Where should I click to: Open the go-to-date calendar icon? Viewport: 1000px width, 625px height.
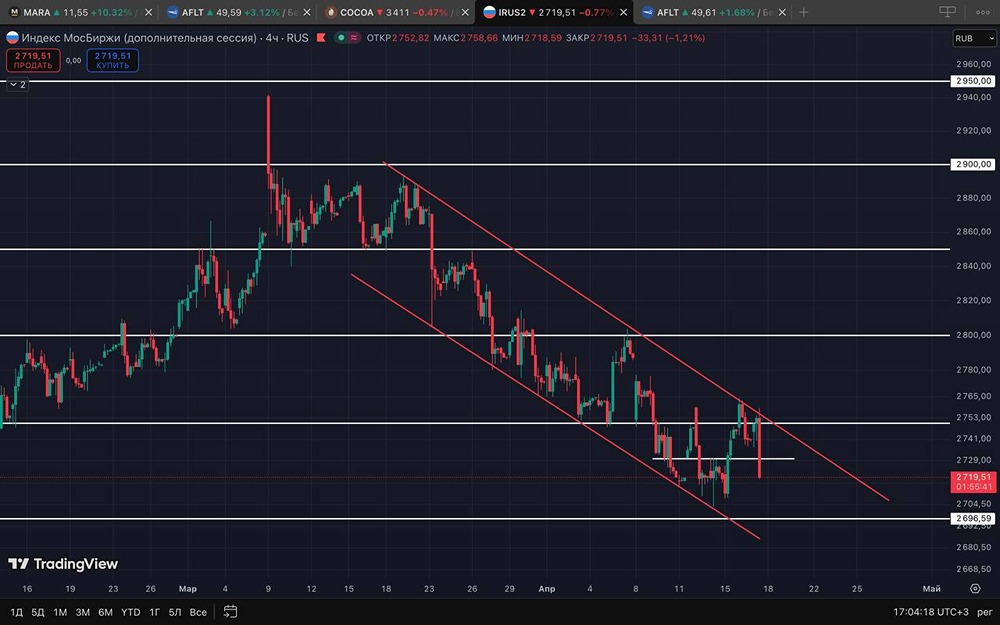230,612
